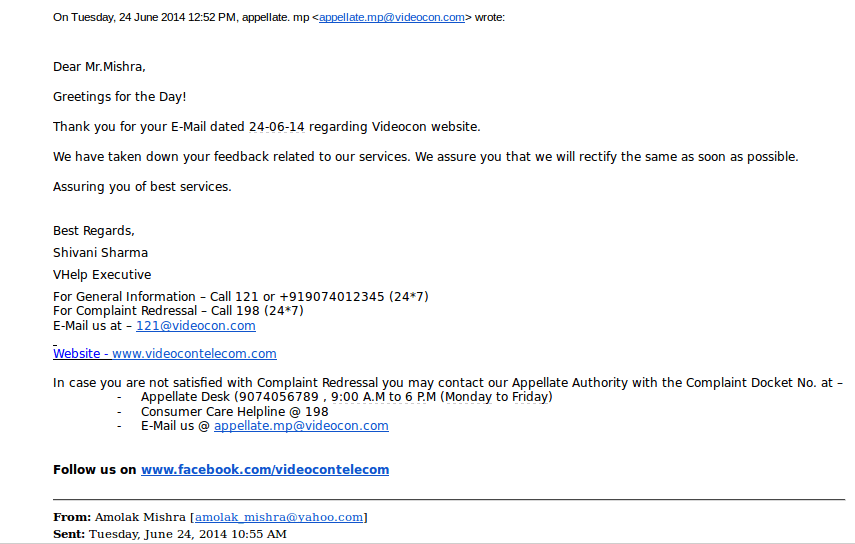Click the Sent: Tuesday, June 24, 2014 line
Image resolution: width=855 pixels, height=544 pixels.
170,534
